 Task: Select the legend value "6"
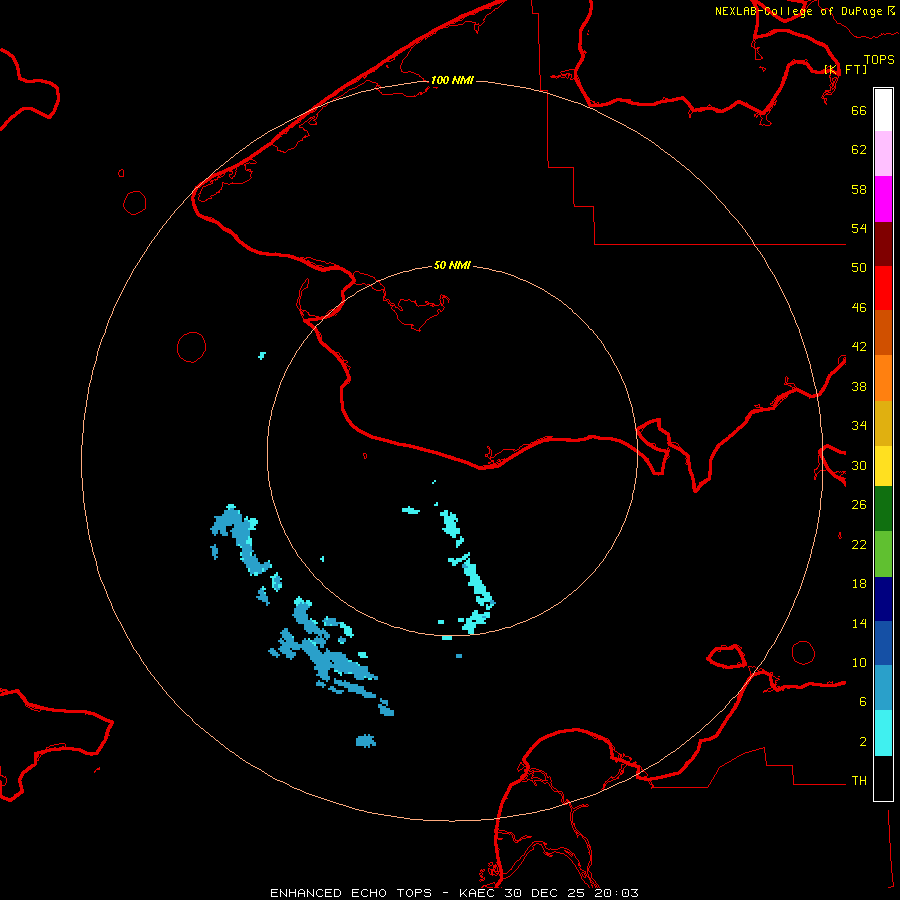862,702
